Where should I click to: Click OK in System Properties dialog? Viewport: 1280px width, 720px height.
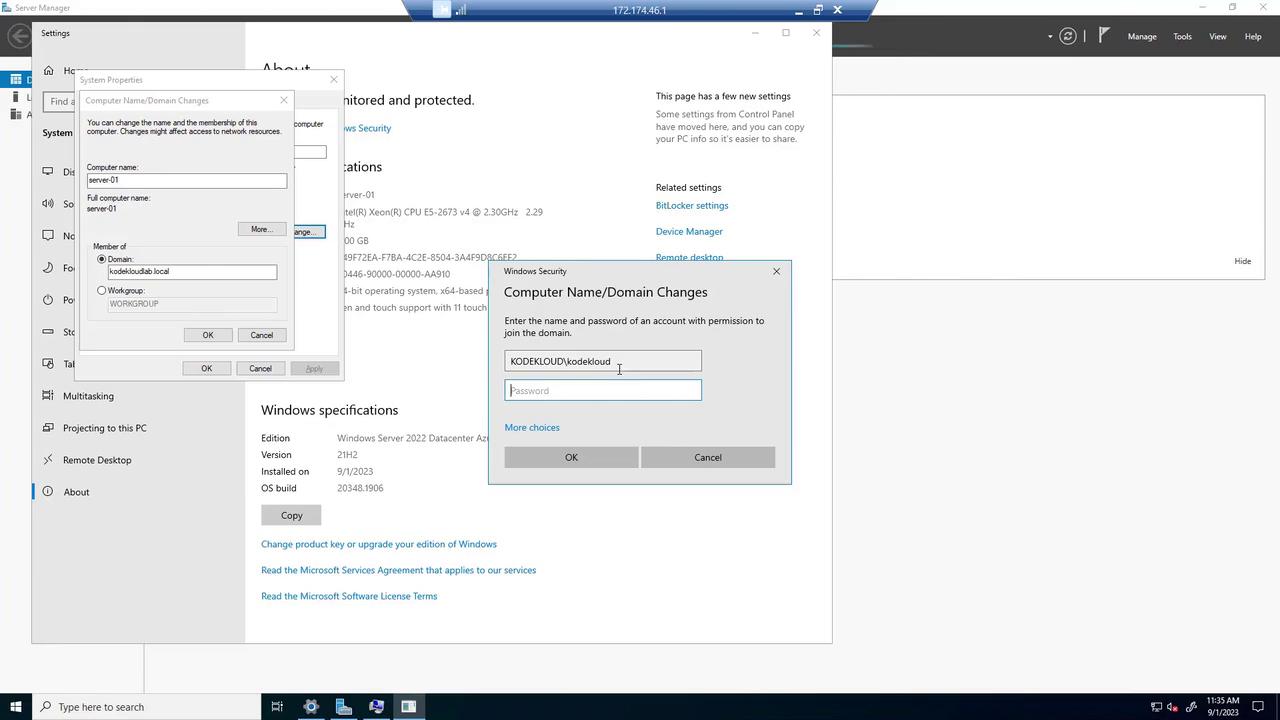click(x=206, y=368)
